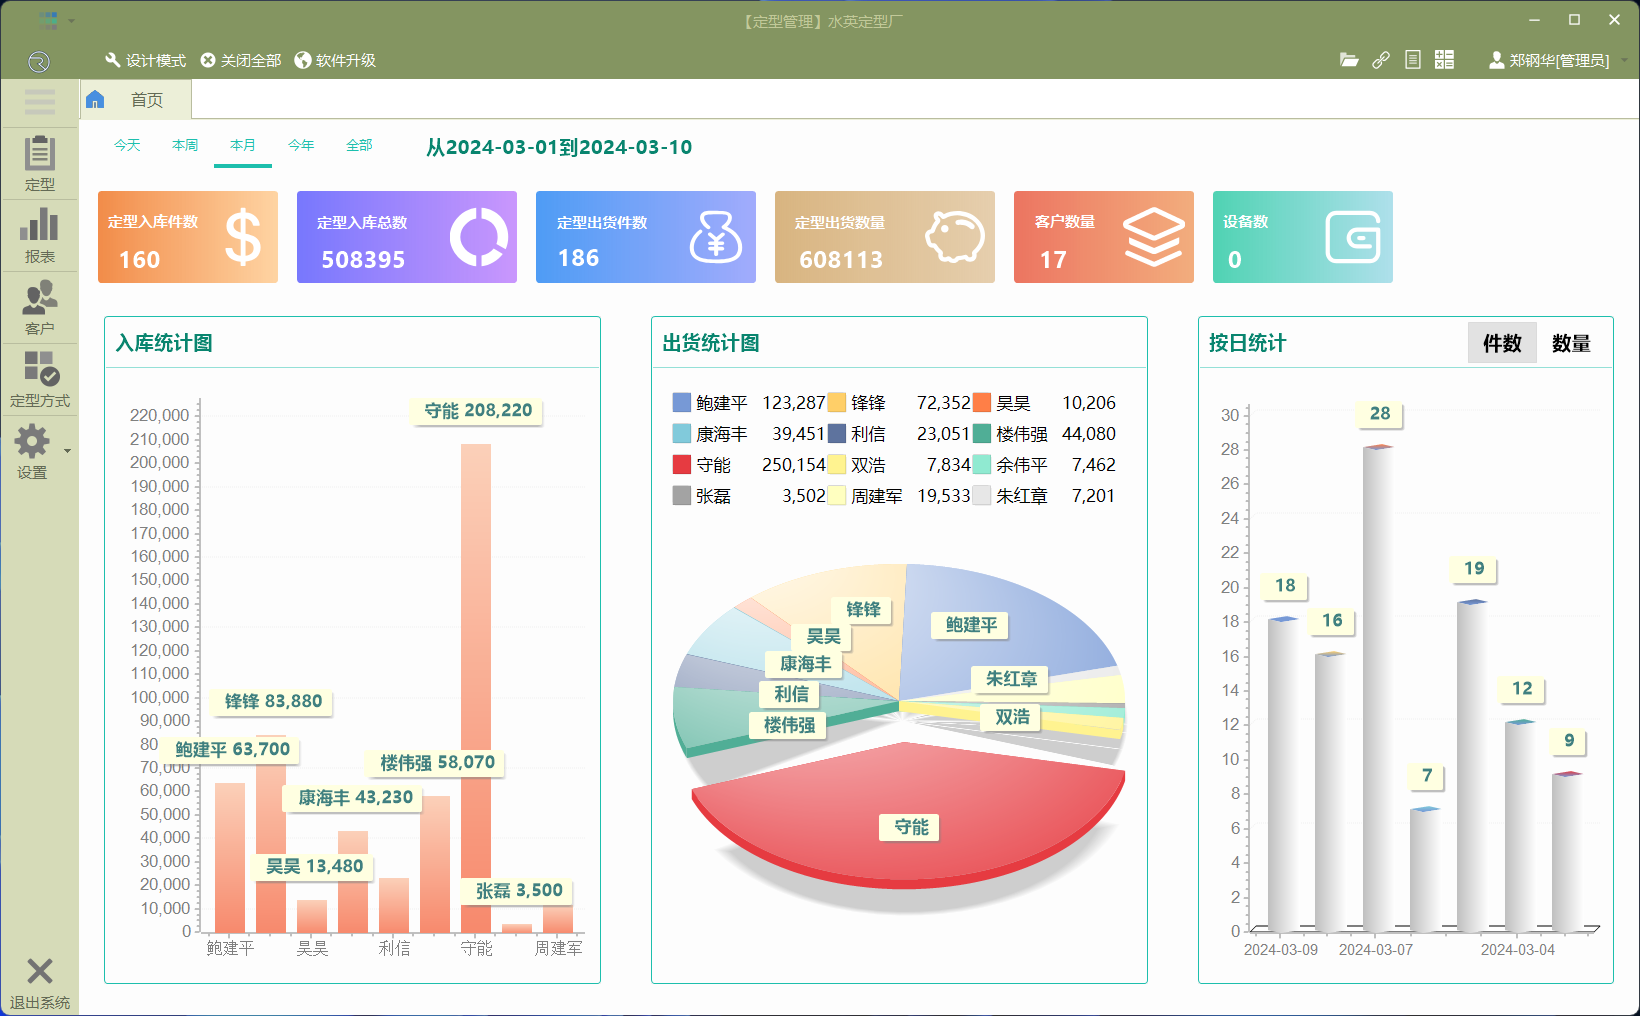Click the 锋锋 83,880 bar label

[273, 701]
